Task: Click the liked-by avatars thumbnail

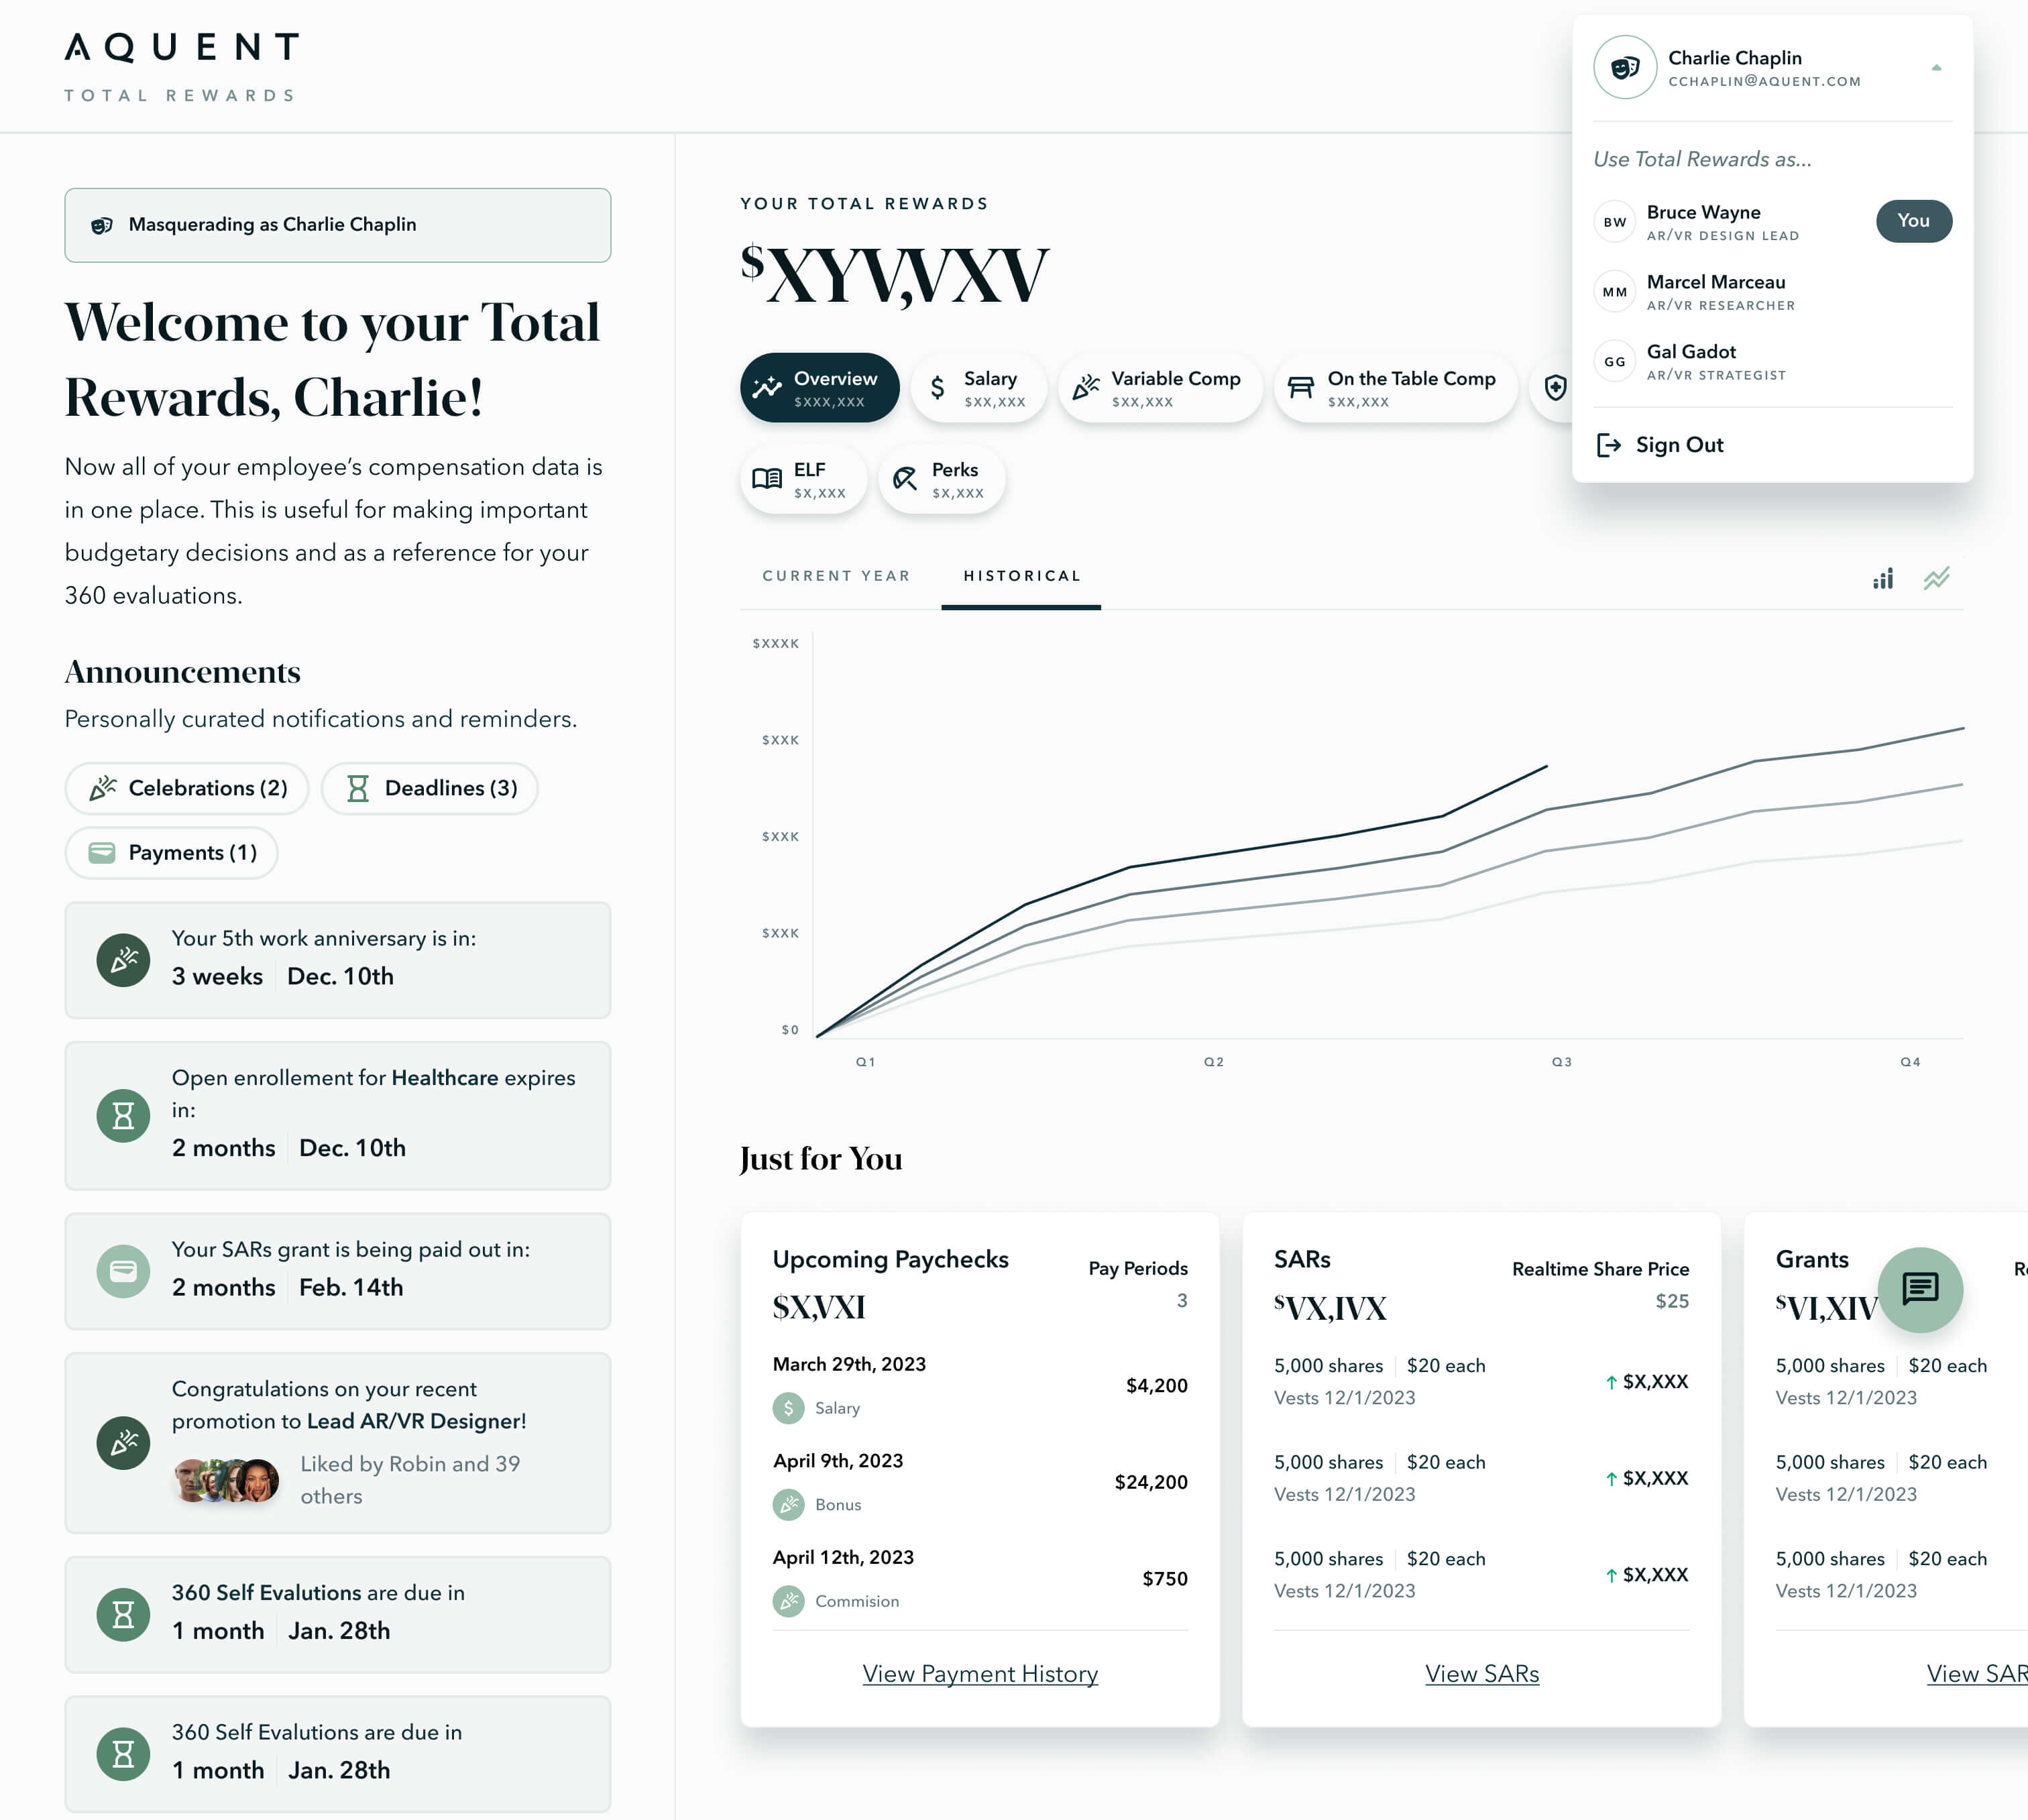Action: pyautogui.click(x=226, y=1480)
